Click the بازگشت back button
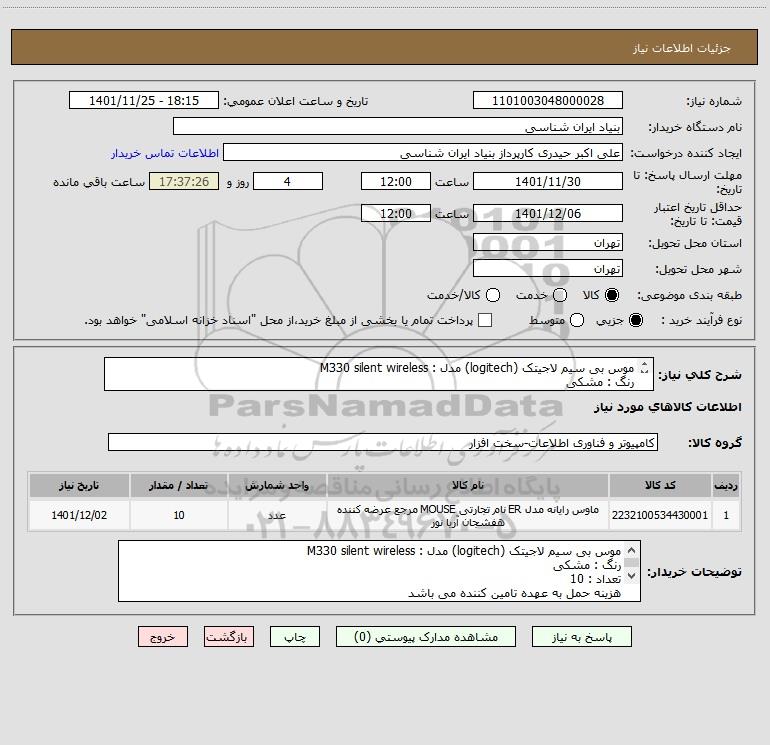Viewport: 770px width, 745px height. [x=229, y=637]
